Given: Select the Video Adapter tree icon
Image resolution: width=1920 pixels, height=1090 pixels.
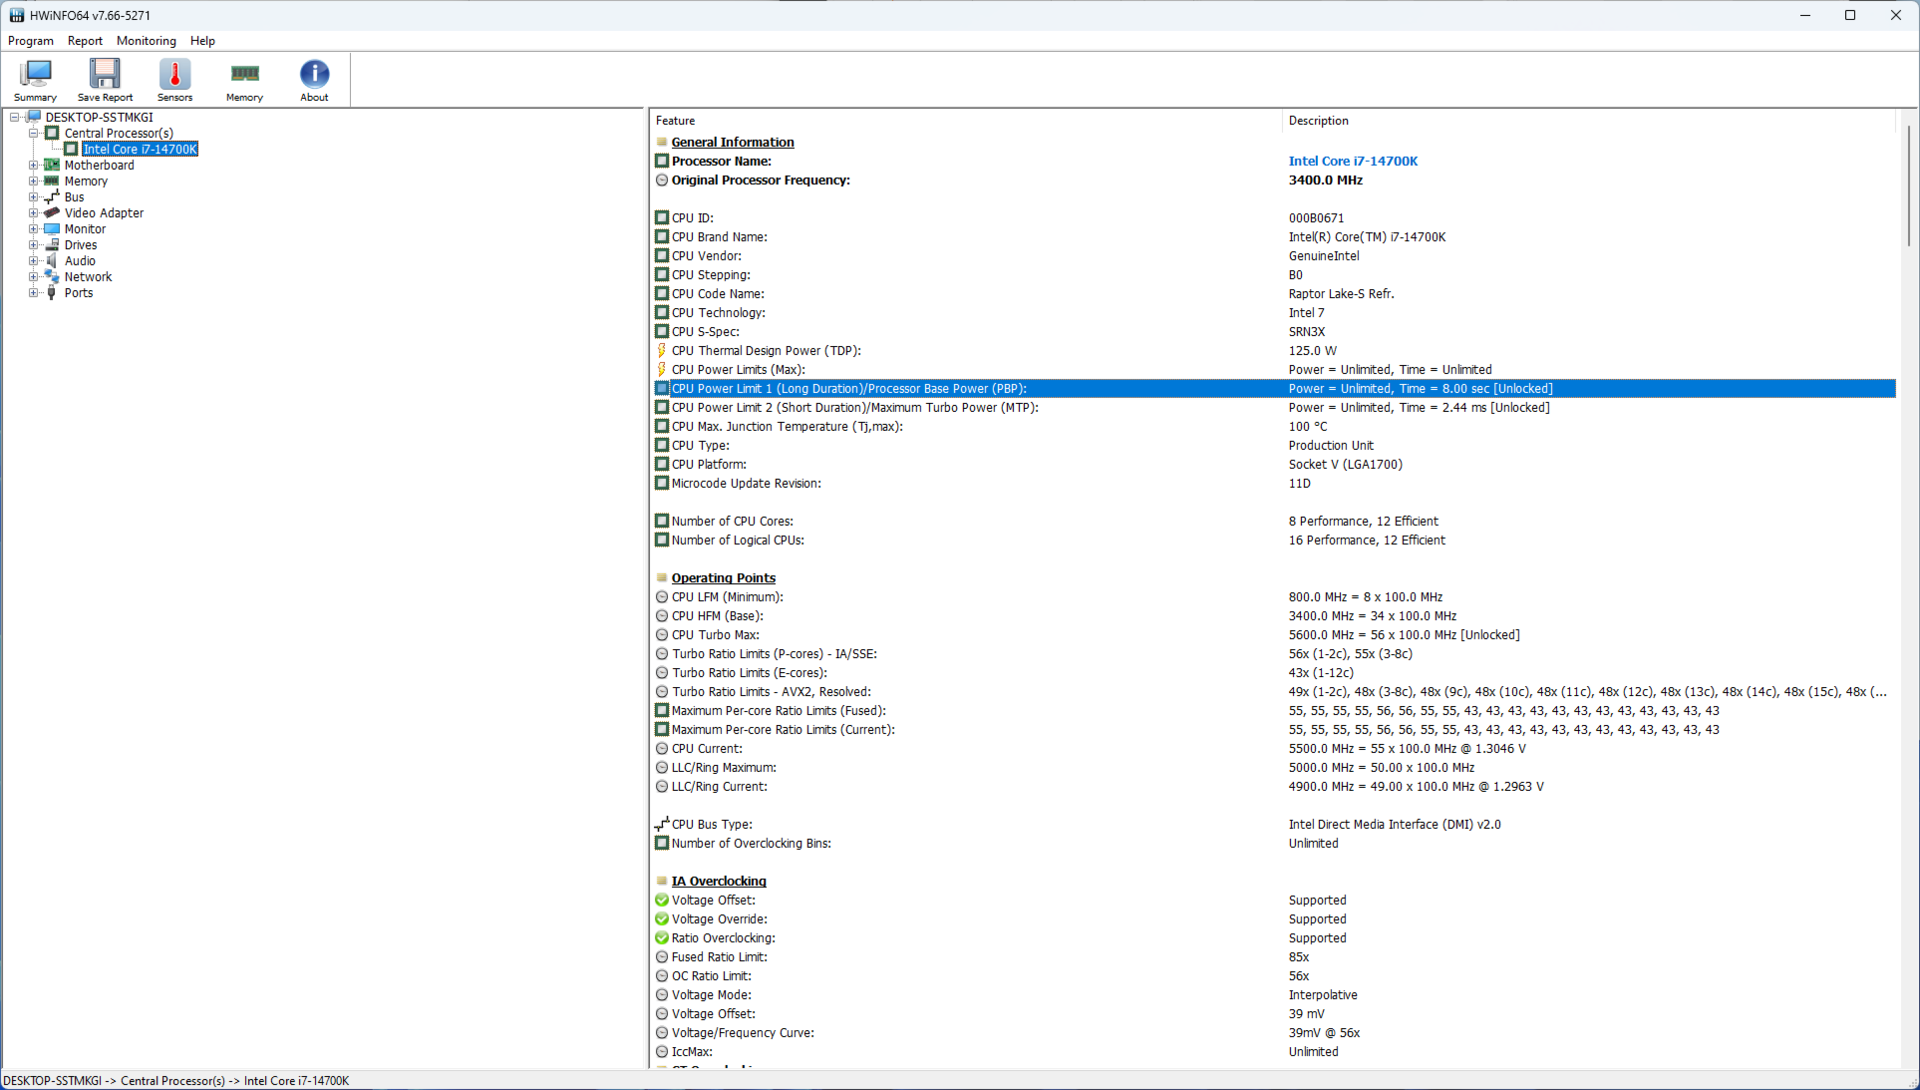Looking at the screenshot, I should [x=52, y=213].
